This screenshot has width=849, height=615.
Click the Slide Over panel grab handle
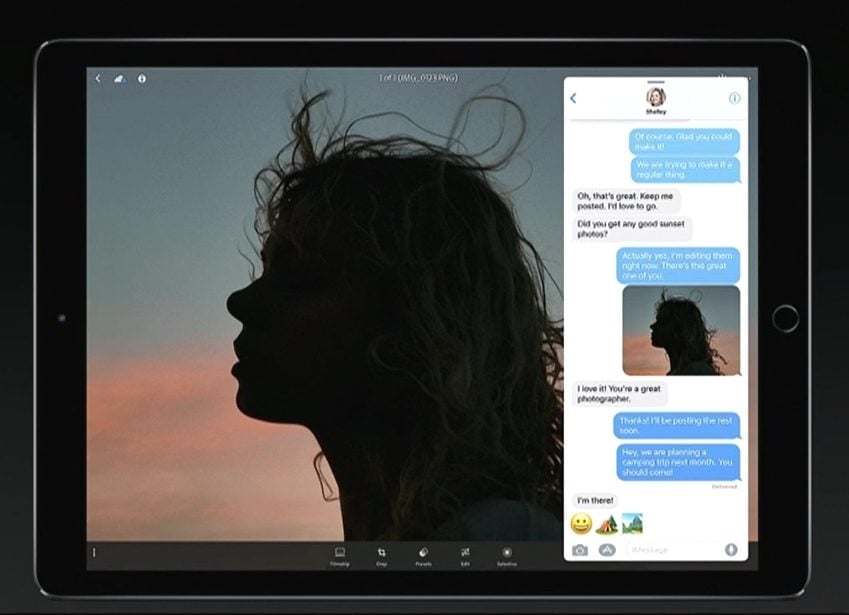click(655, 82)
